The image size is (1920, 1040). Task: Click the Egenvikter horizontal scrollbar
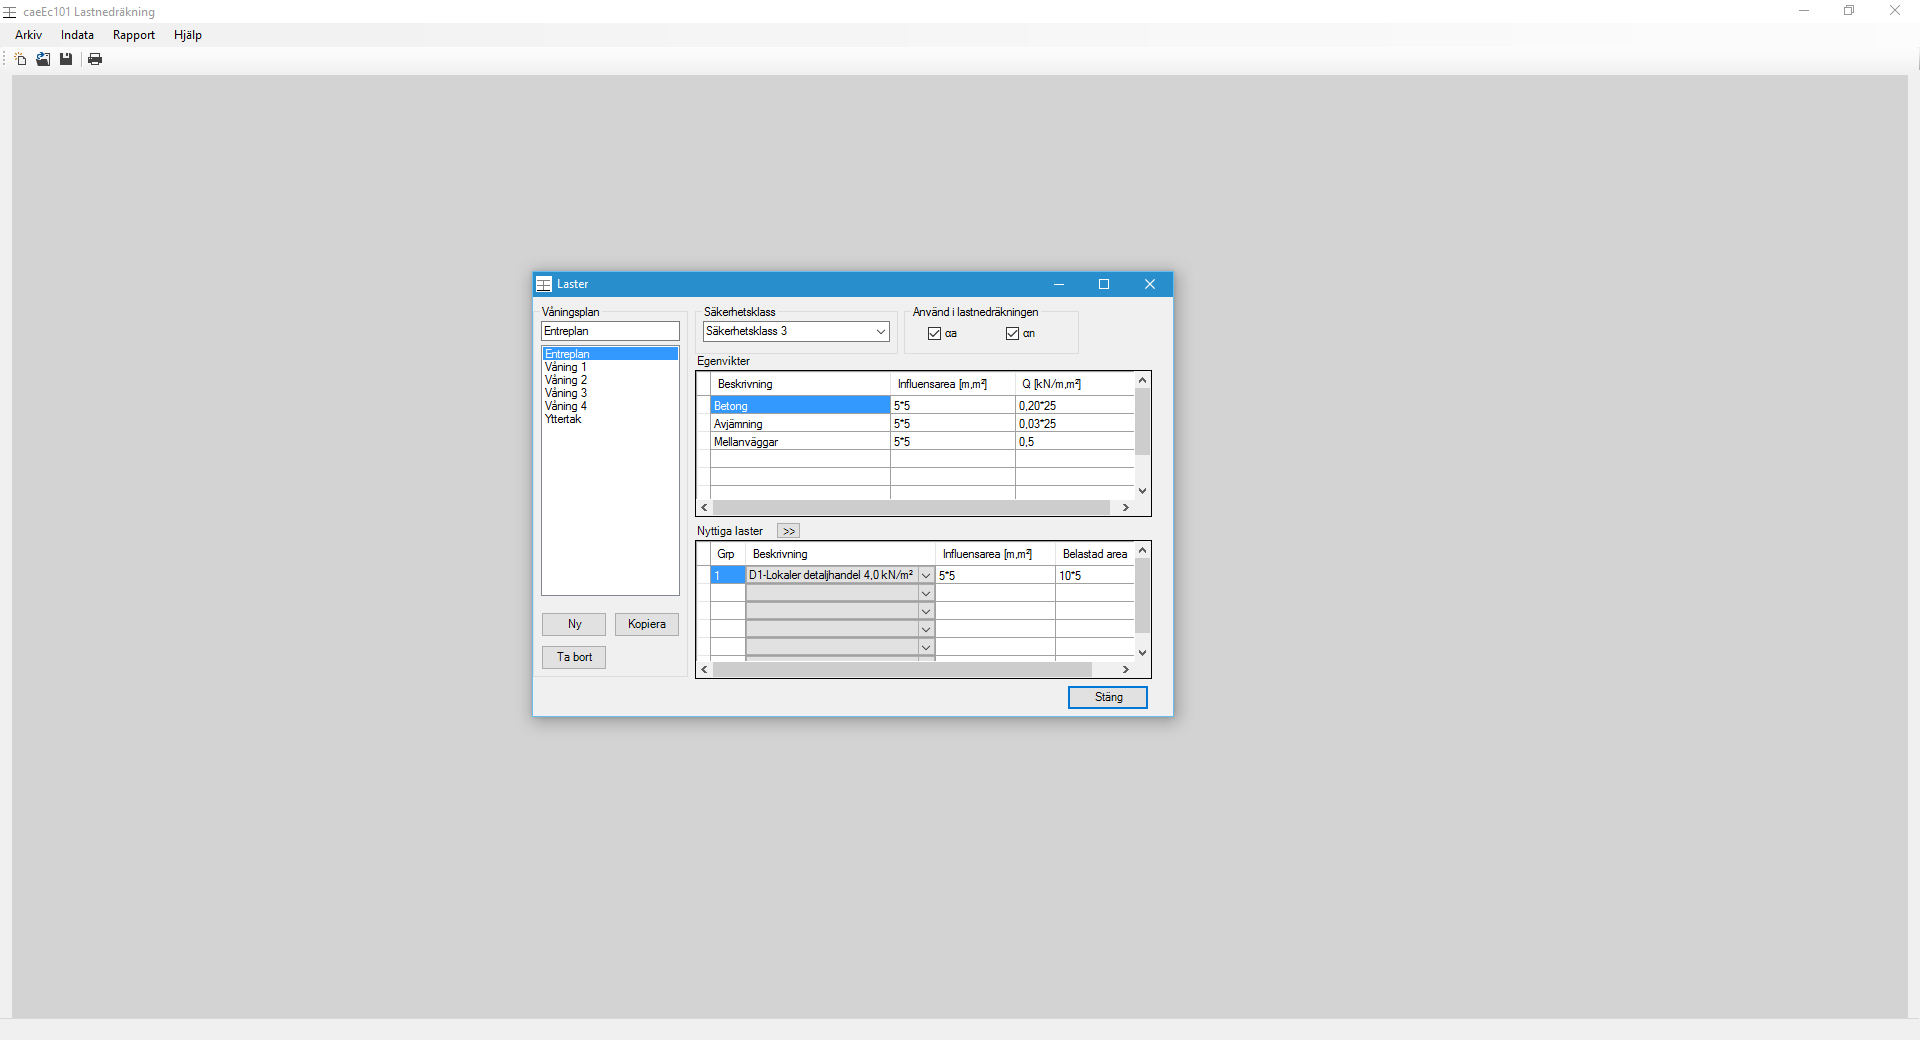pos(910,508)
